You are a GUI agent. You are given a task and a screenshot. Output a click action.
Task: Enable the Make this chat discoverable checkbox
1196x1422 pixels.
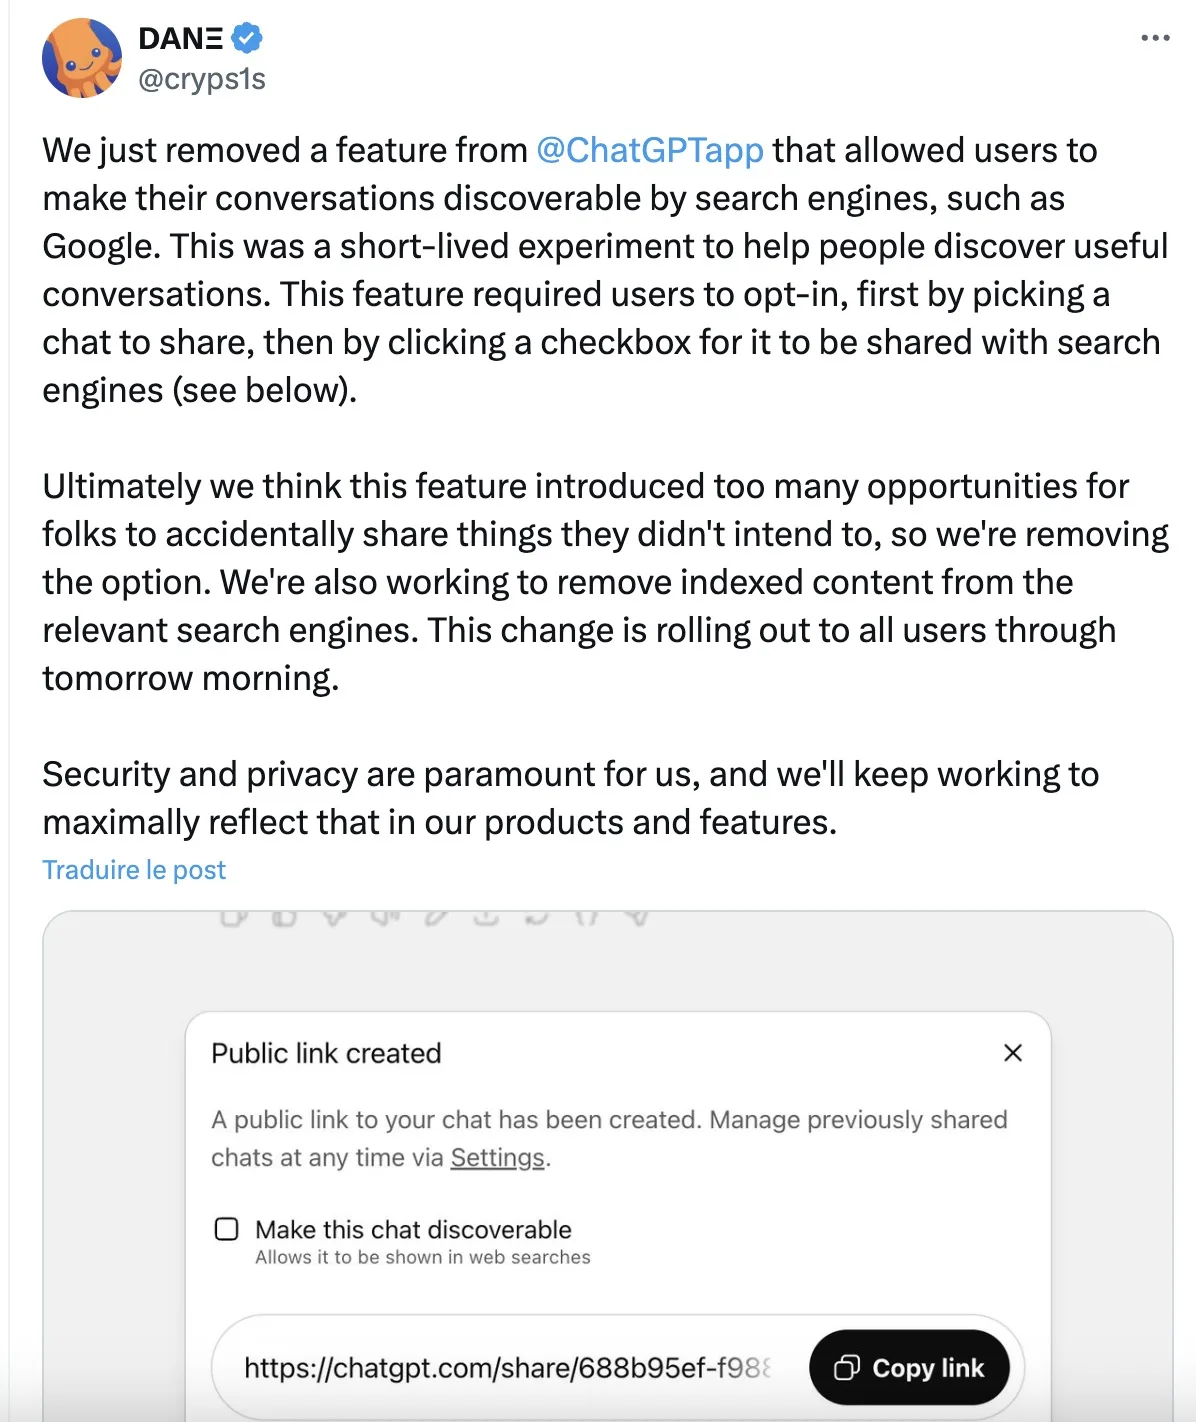(x=227, y=1229)
